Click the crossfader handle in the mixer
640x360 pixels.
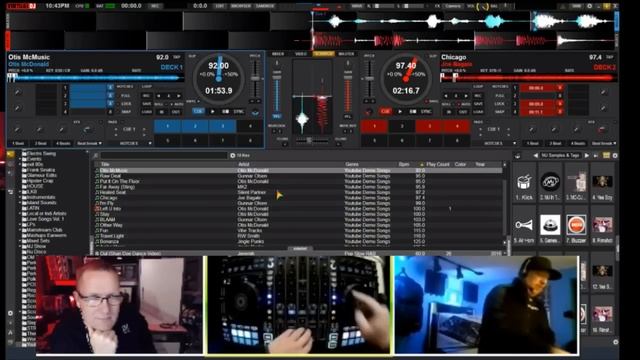[x=309, y=140]
